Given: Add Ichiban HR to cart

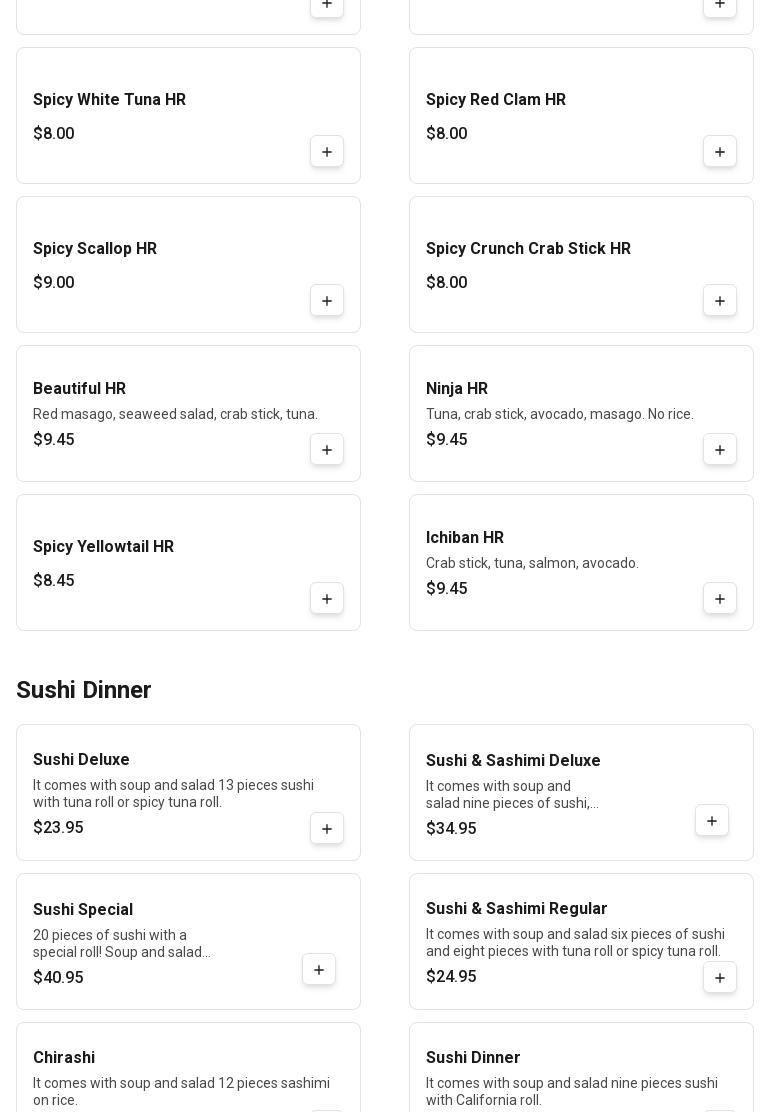Looking at the screenshot, I should [720, 599].
